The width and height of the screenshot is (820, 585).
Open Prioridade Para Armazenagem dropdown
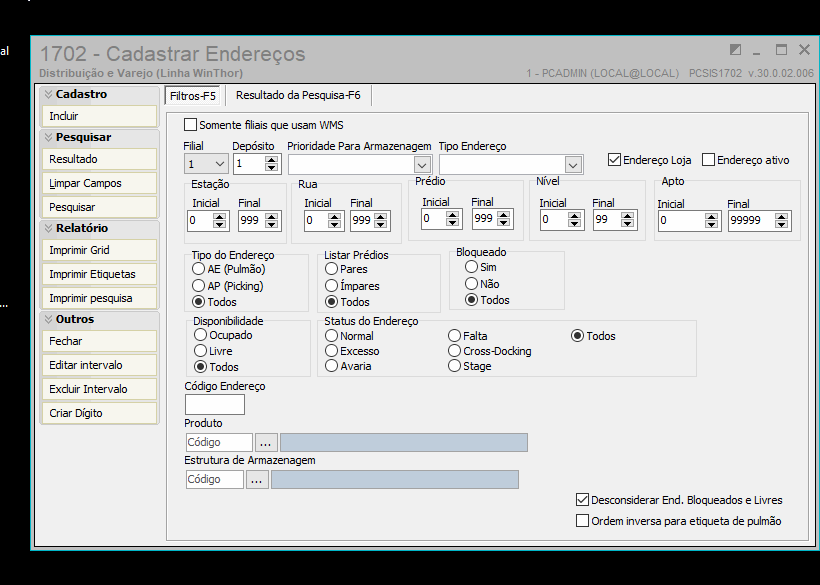click(x=422, y=165)
